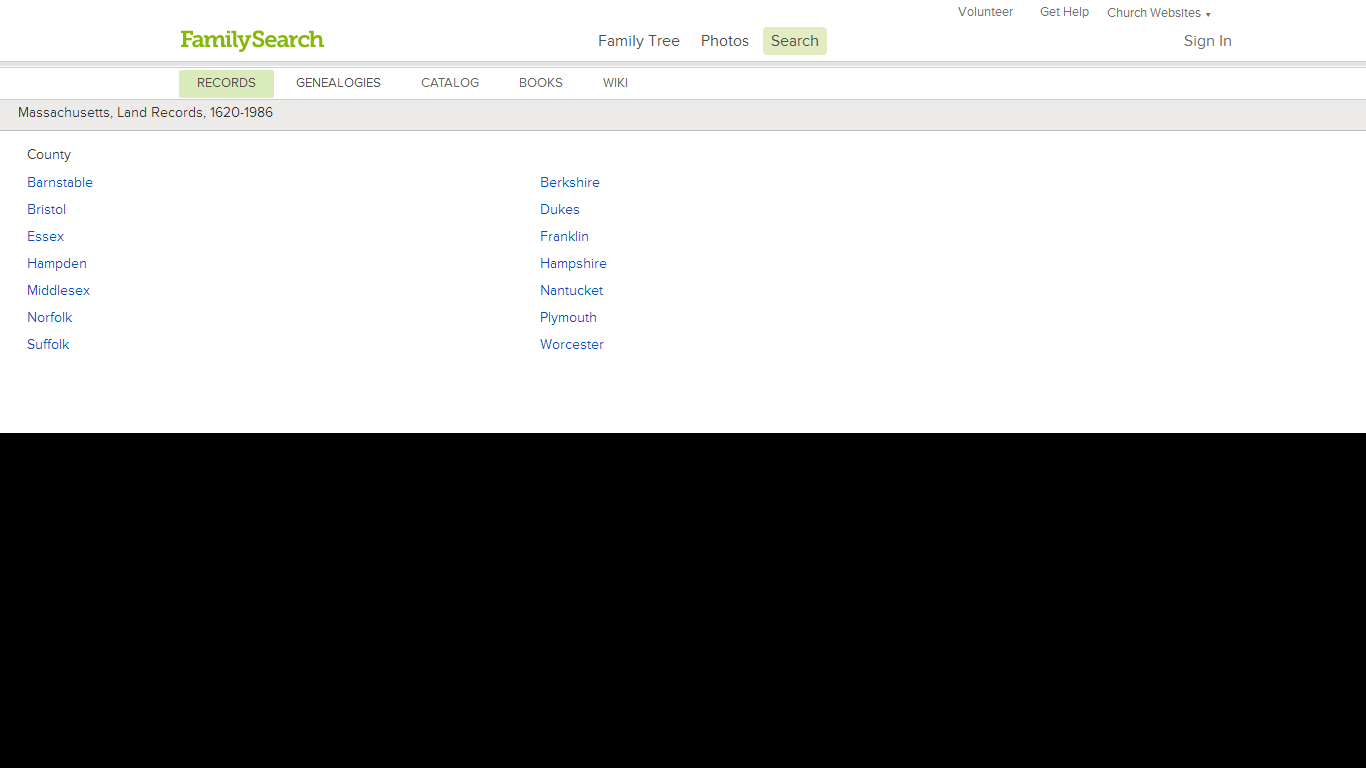Open Franklin county records
This screenshot has width=1366, height=768.
click(x=564, y=237)
